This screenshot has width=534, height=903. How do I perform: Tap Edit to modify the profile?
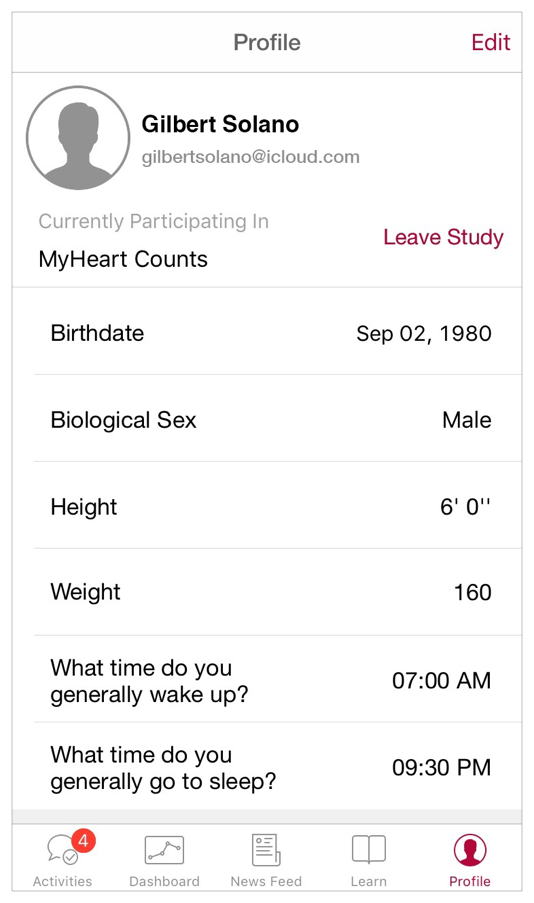(491, 42)
